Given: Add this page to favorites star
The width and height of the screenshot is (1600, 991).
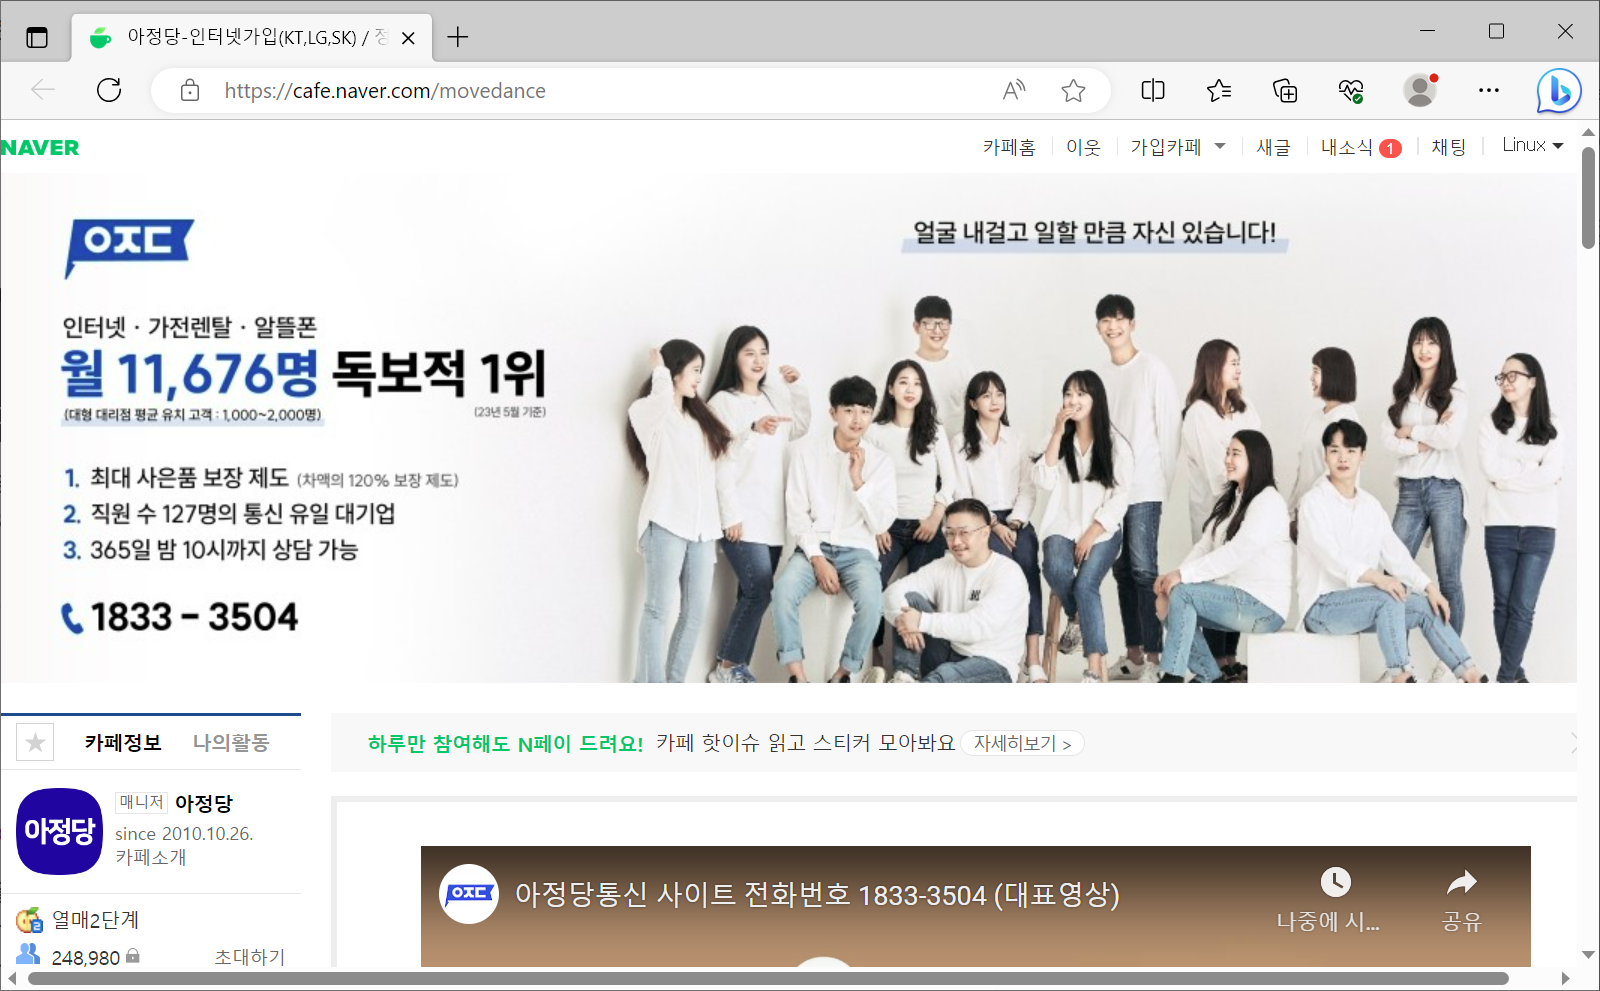Looking at the screenshot, I should click(1073, 90).
